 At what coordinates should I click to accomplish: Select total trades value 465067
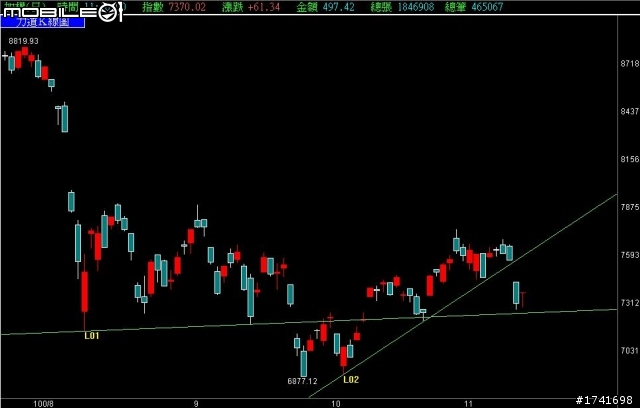tap(487, 7)
